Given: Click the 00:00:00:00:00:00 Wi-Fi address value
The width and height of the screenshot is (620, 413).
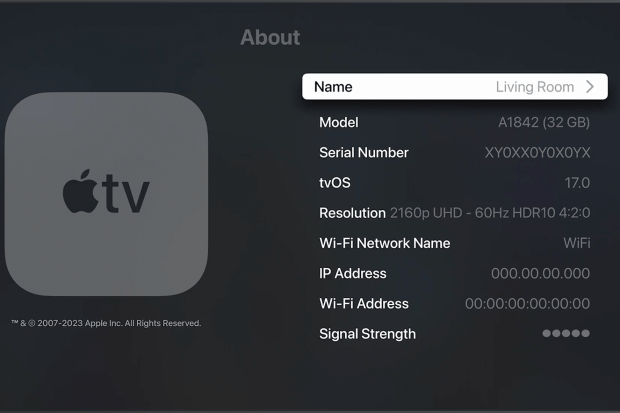Looking at the screenshot, I should click(x=527, y=303).
